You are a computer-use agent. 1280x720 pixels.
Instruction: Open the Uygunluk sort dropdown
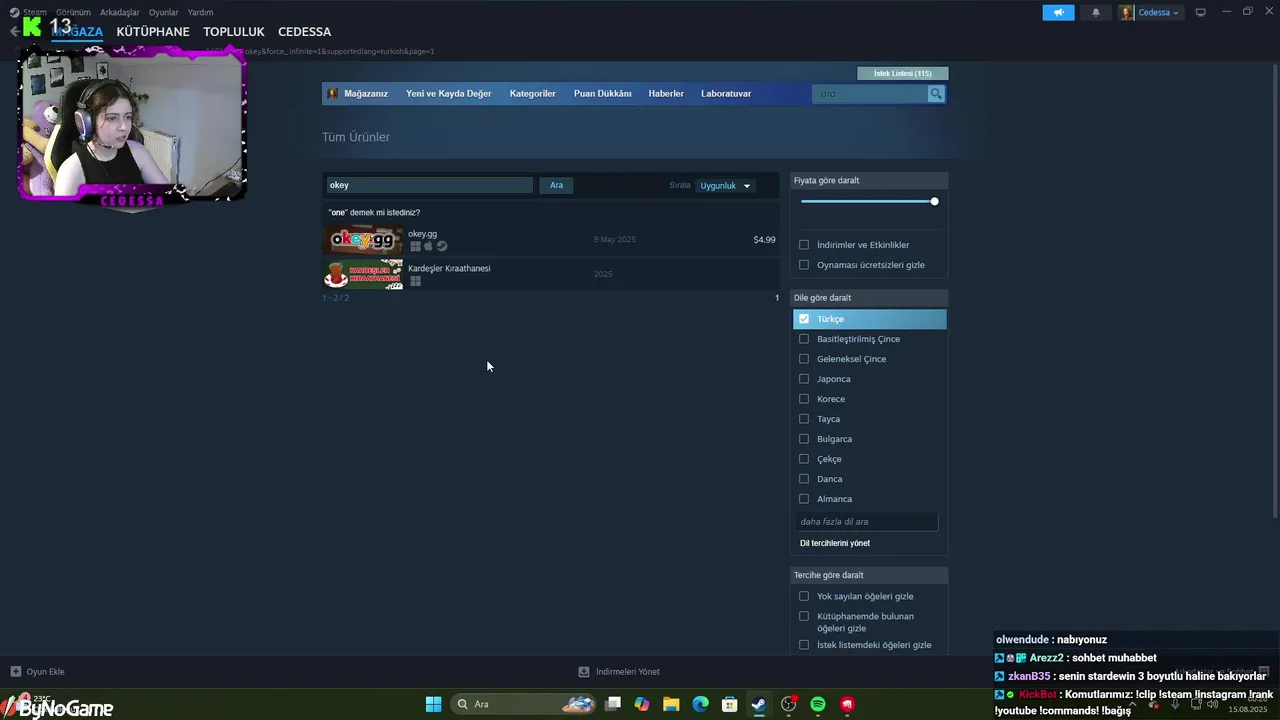click(x=725, y=186)
